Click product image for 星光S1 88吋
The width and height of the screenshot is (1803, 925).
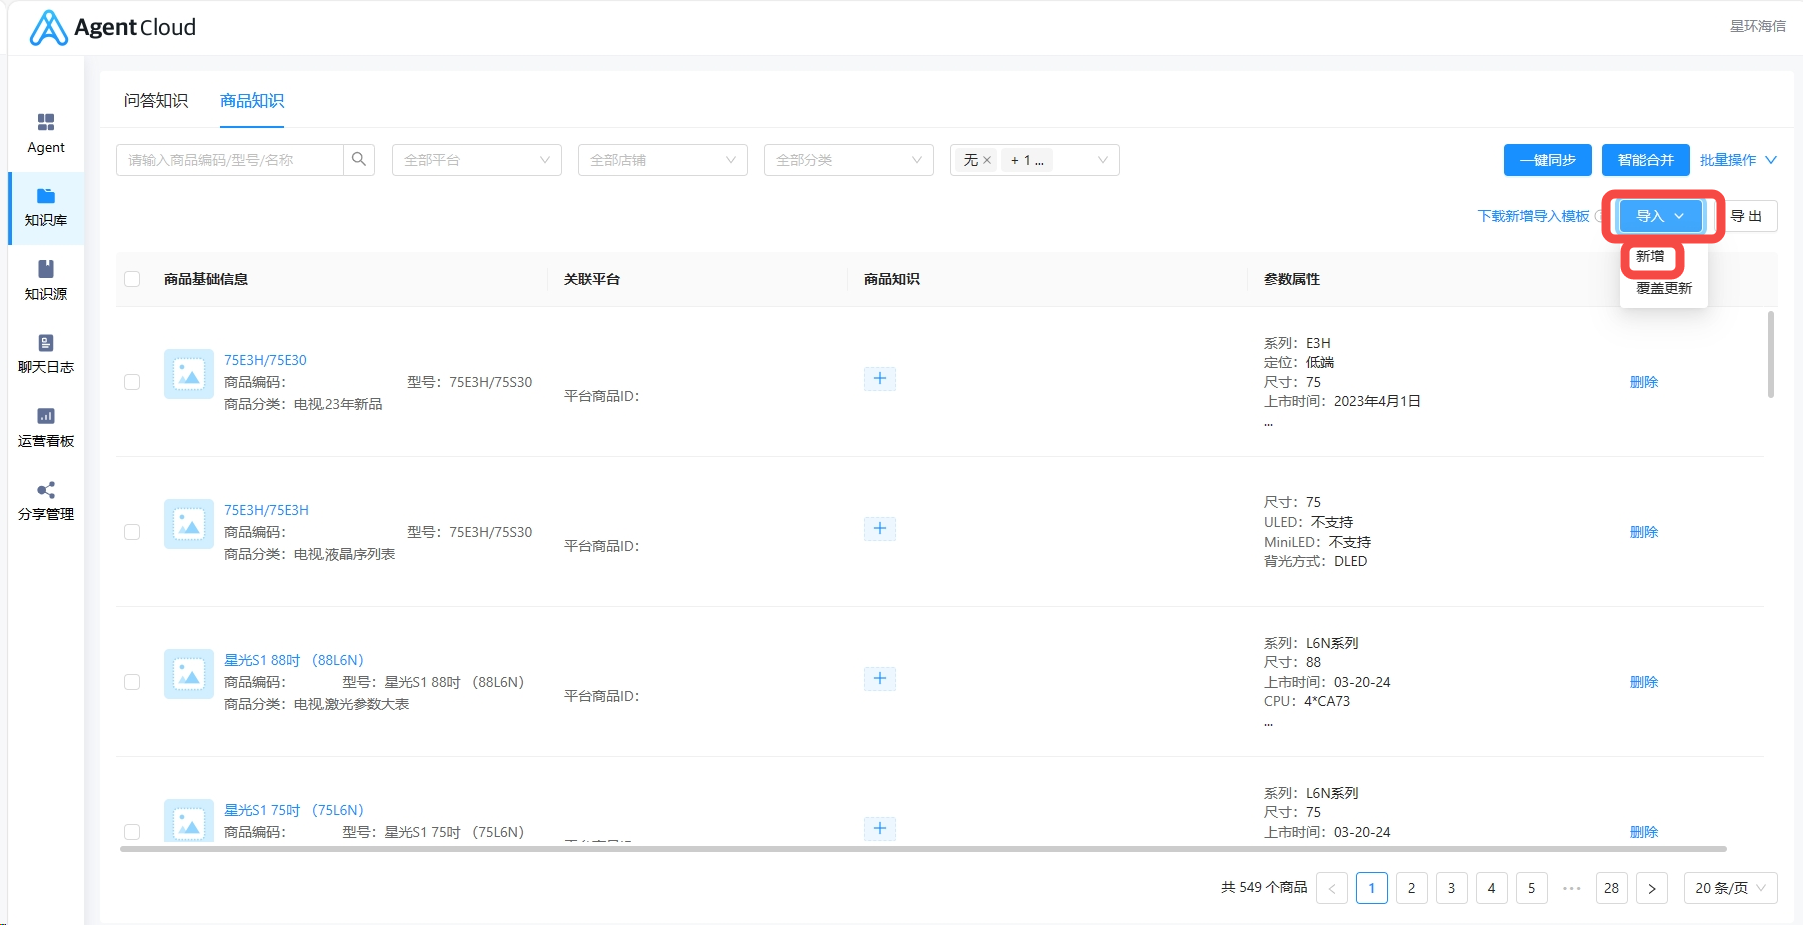click(189, 674)
